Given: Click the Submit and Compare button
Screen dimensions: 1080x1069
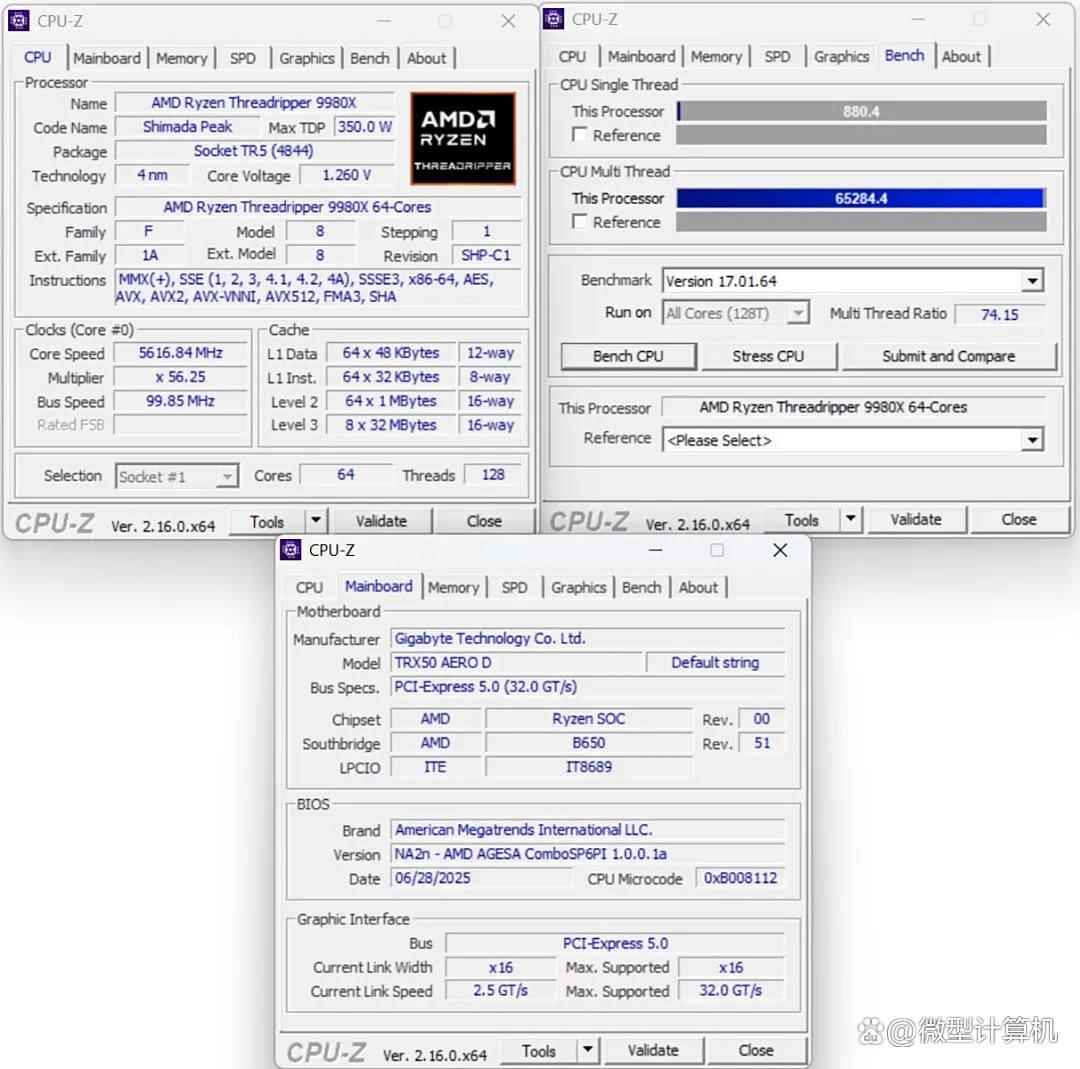Looking at the screenshot, I should pyautogui.click(x=948, y=356).
